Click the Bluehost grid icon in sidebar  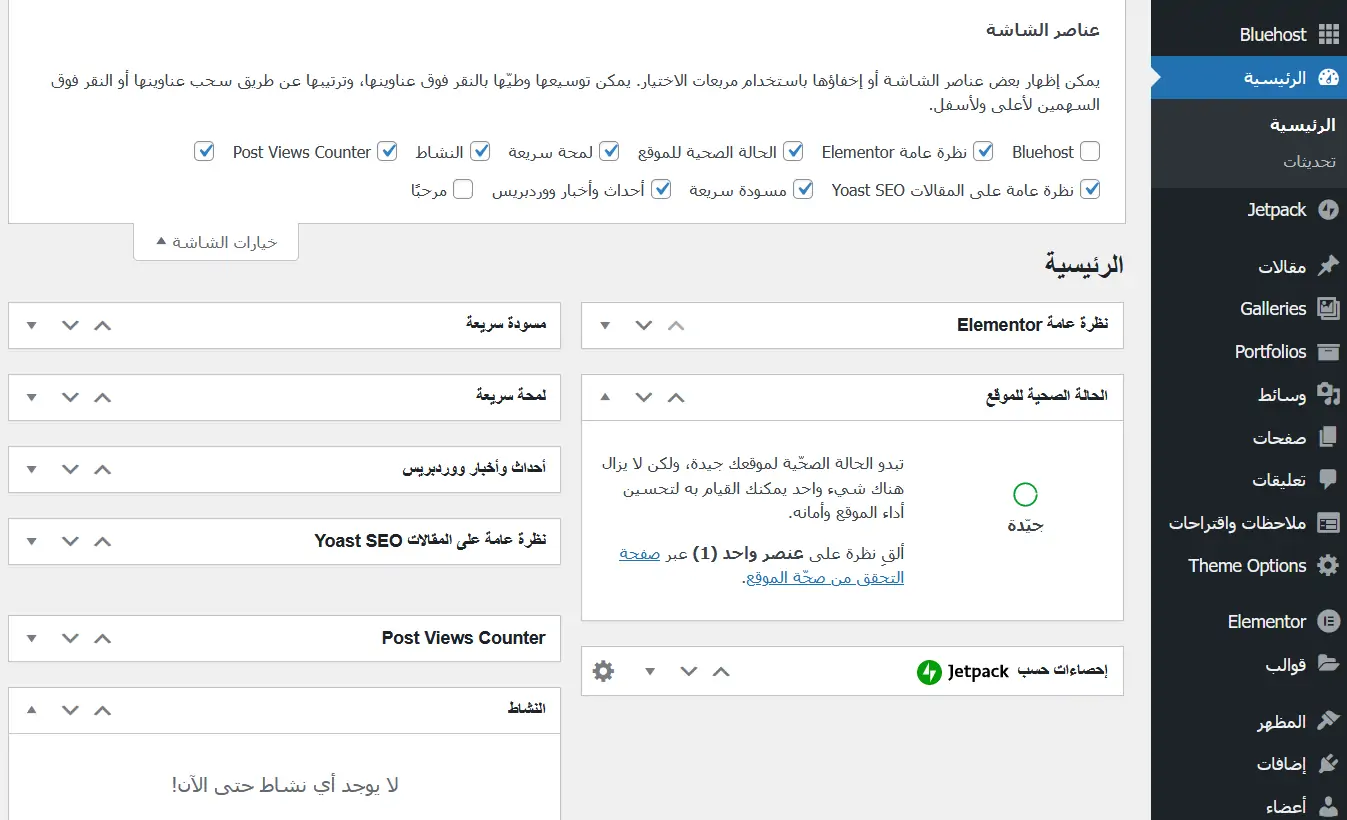tap(1328, 35)
